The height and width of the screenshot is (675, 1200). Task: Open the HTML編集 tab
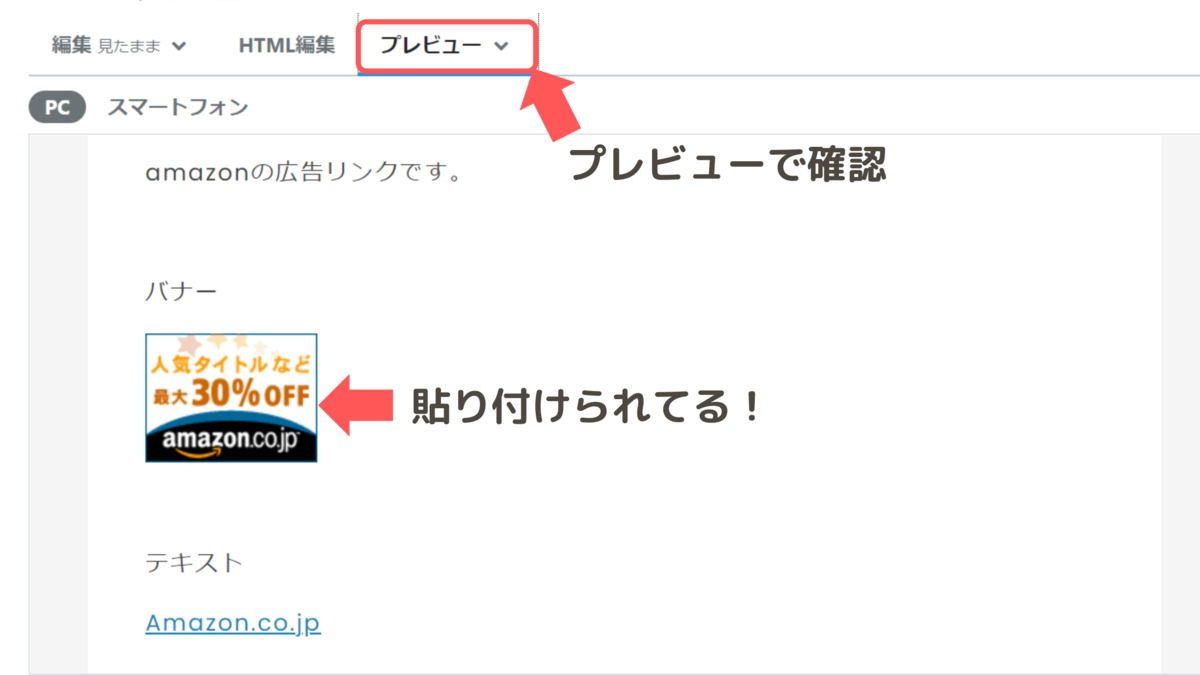[287, 45]
